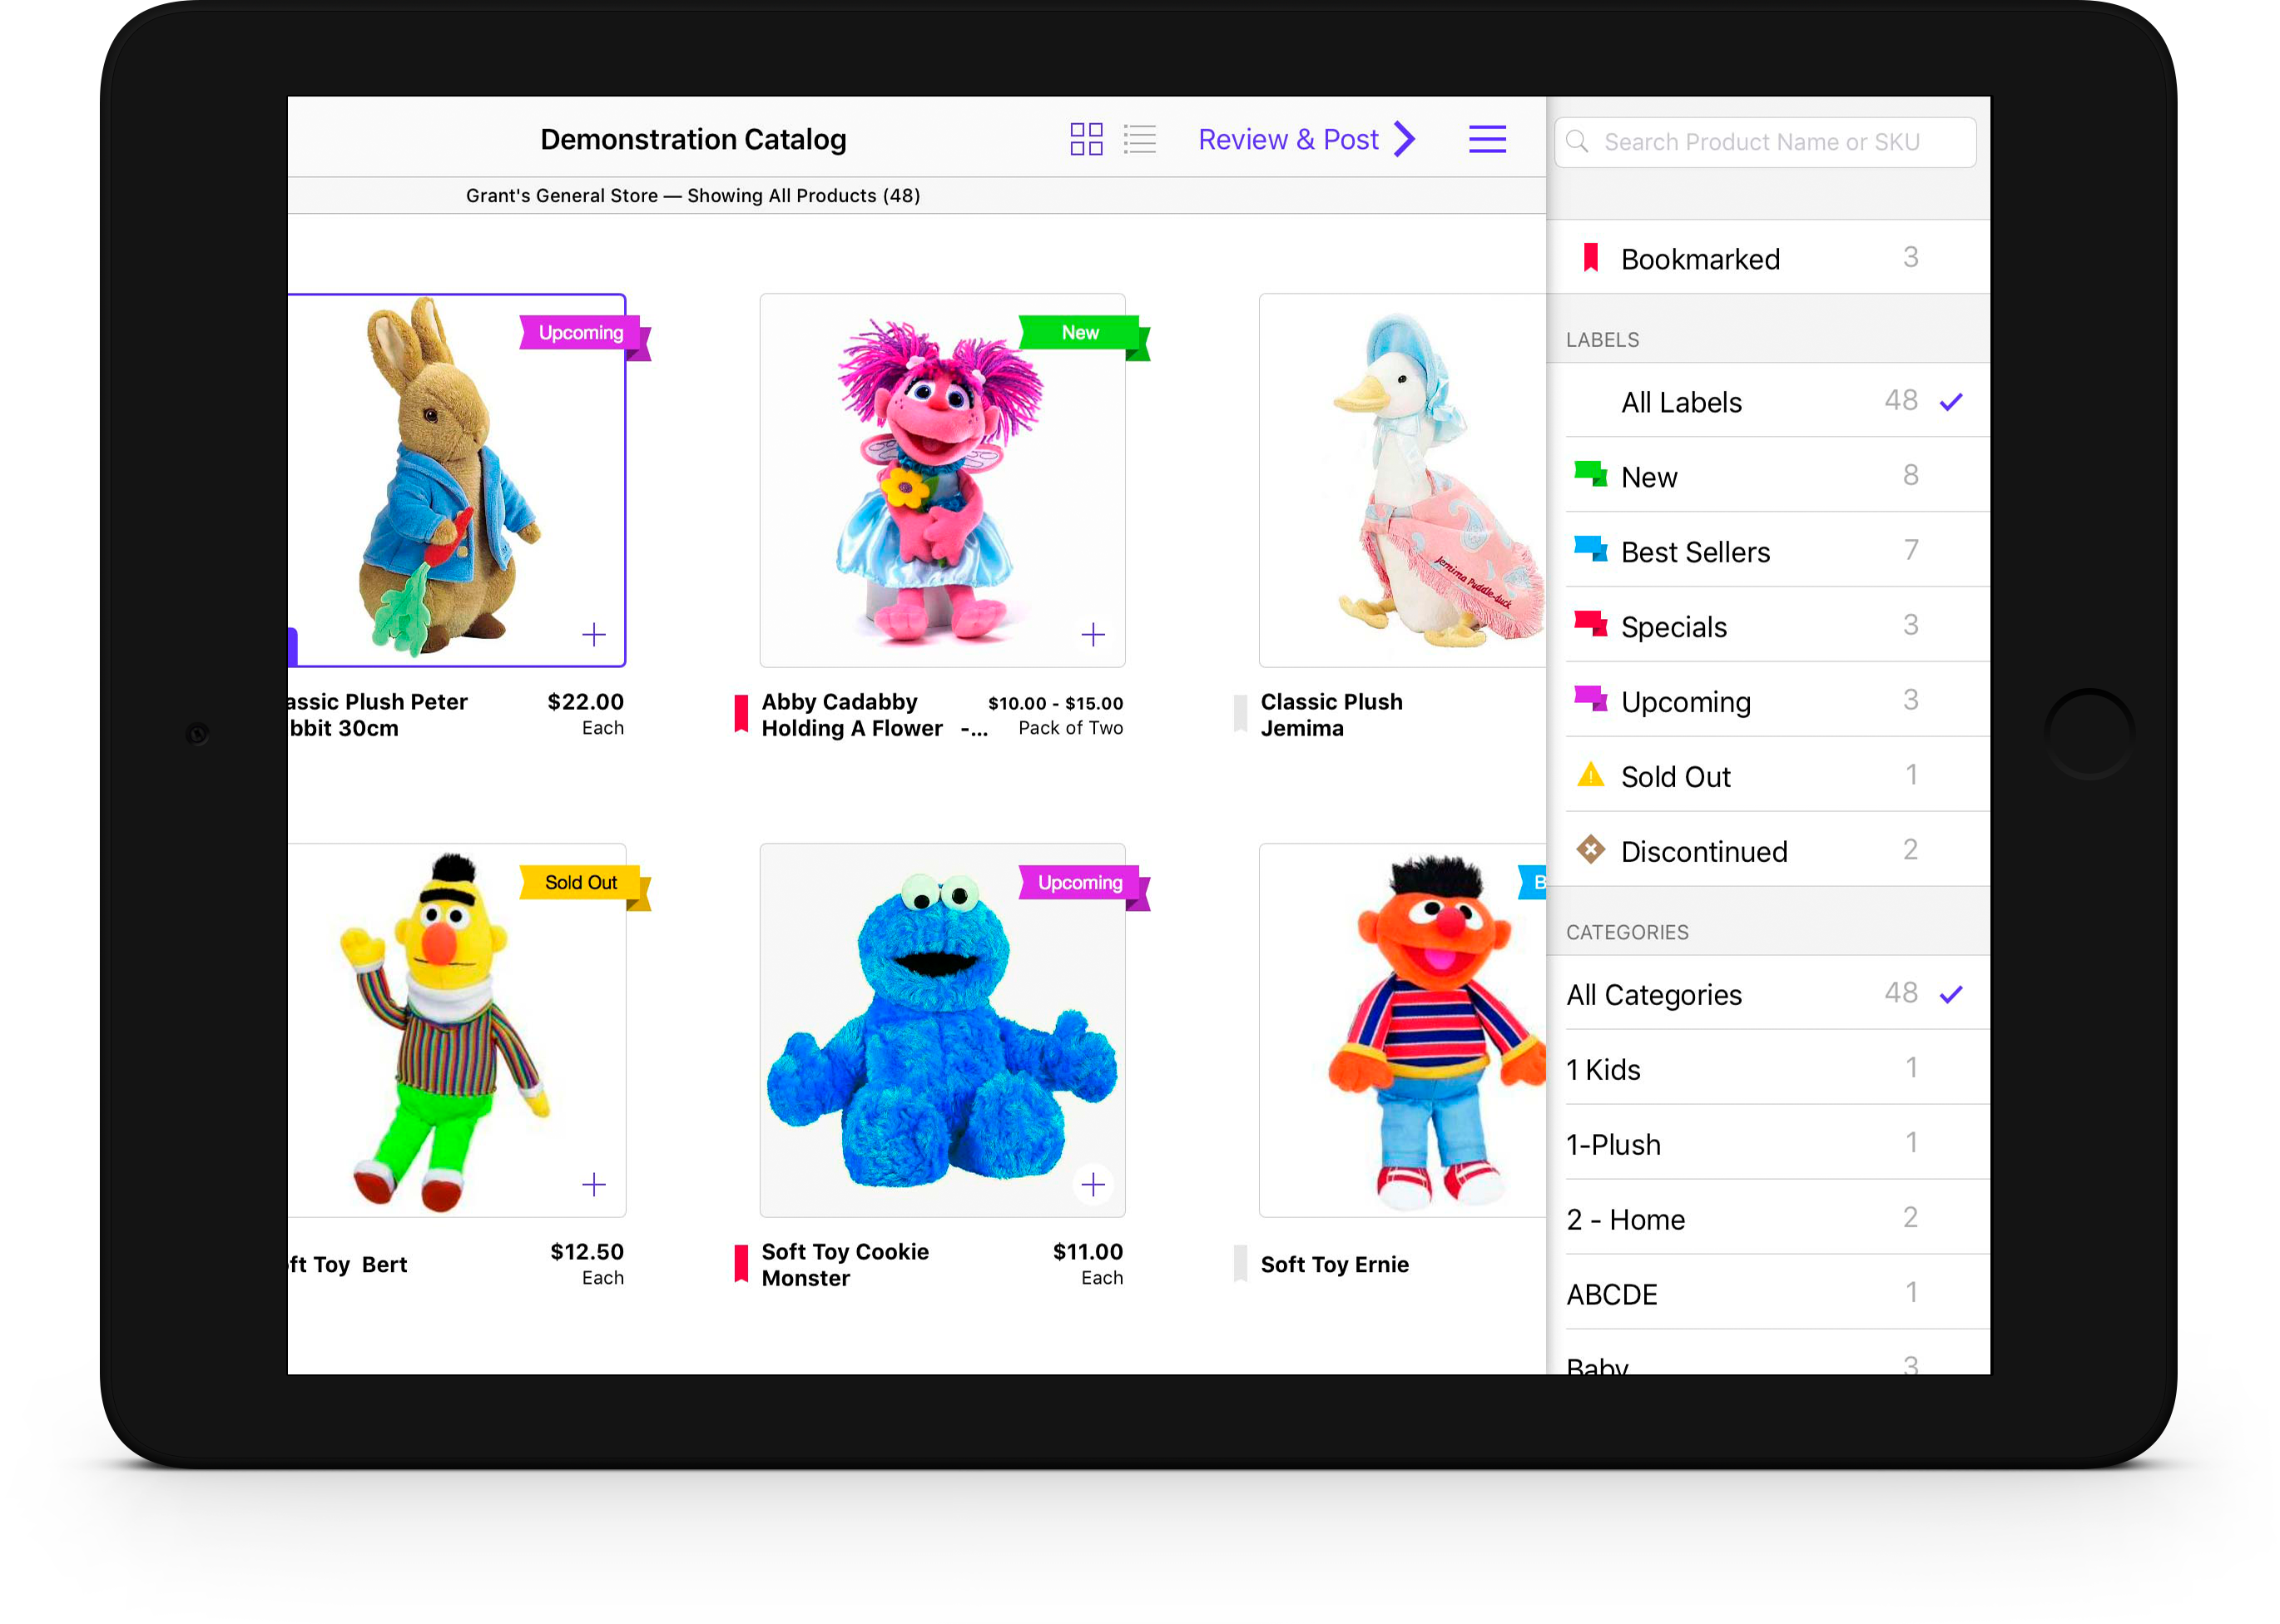Filter by Specials label

tap(1767, 626)
